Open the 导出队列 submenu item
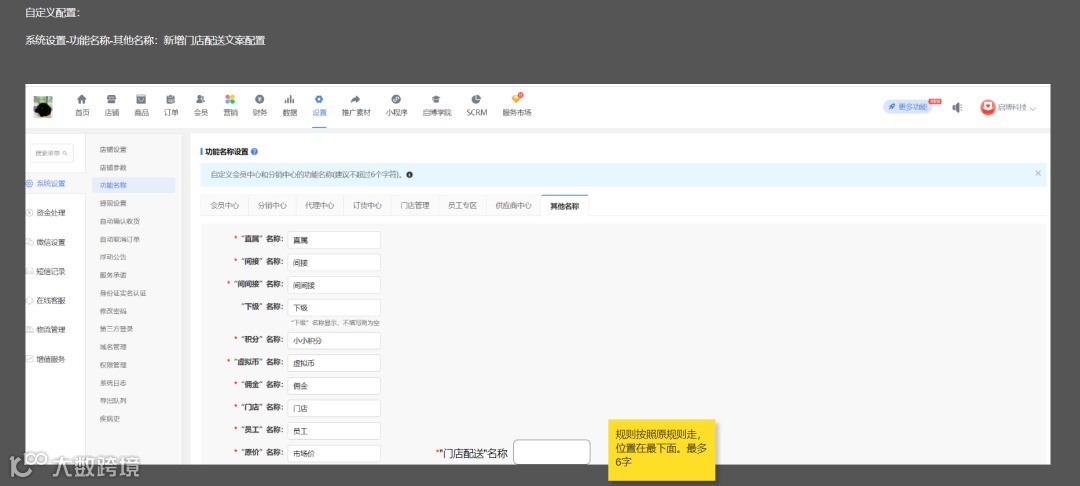 coord(113,400)
